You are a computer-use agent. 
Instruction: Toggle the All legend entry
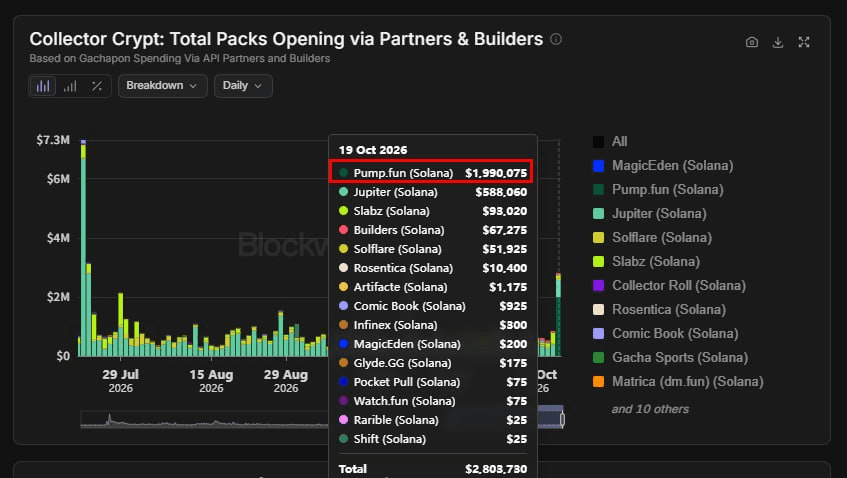[x=610, y=142]
